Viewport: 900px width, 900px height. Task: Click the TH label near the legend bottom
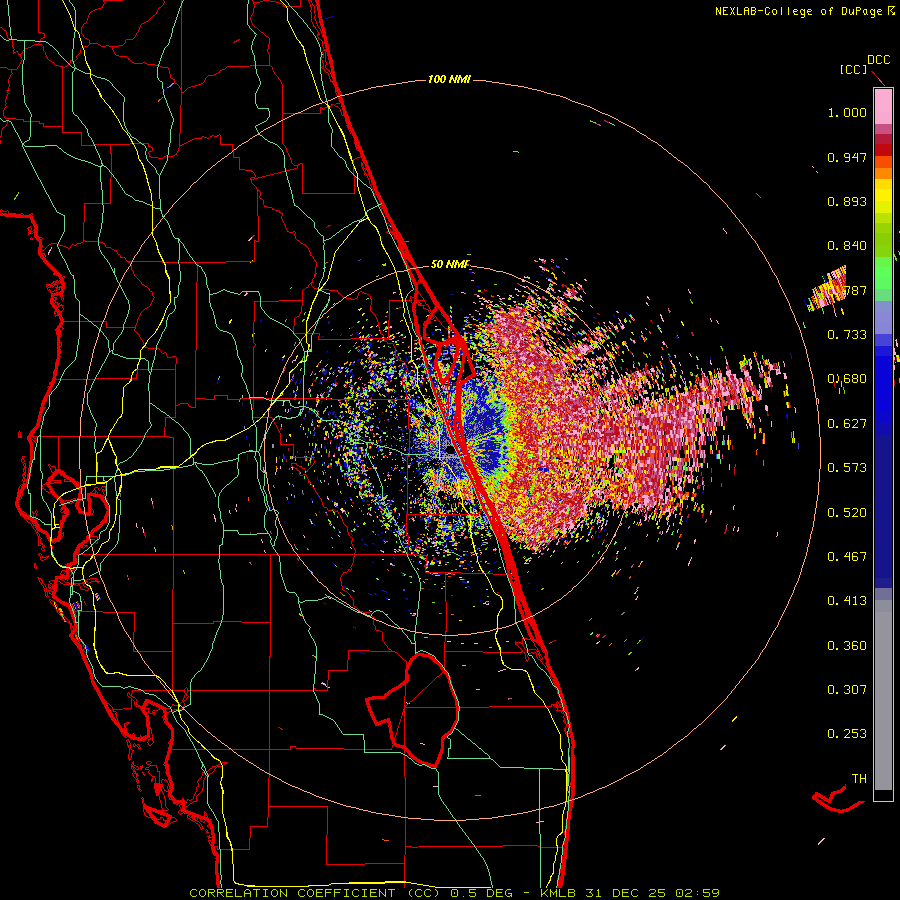[x=859, y=779]
